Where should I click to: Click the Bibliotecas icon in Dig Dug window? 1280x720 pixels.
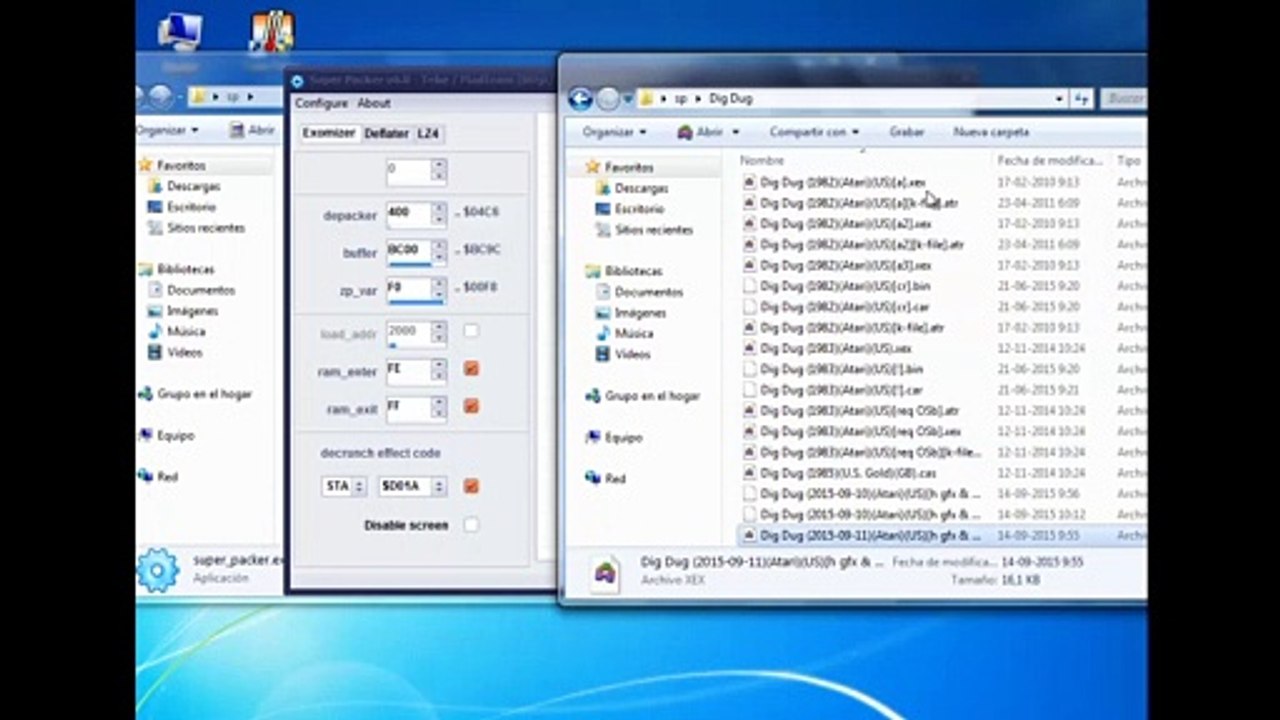tap(592, 271)
